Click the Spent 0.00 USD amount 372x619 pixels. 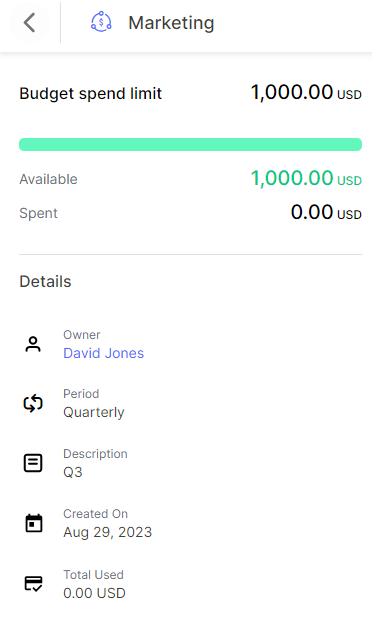(326, 212)
